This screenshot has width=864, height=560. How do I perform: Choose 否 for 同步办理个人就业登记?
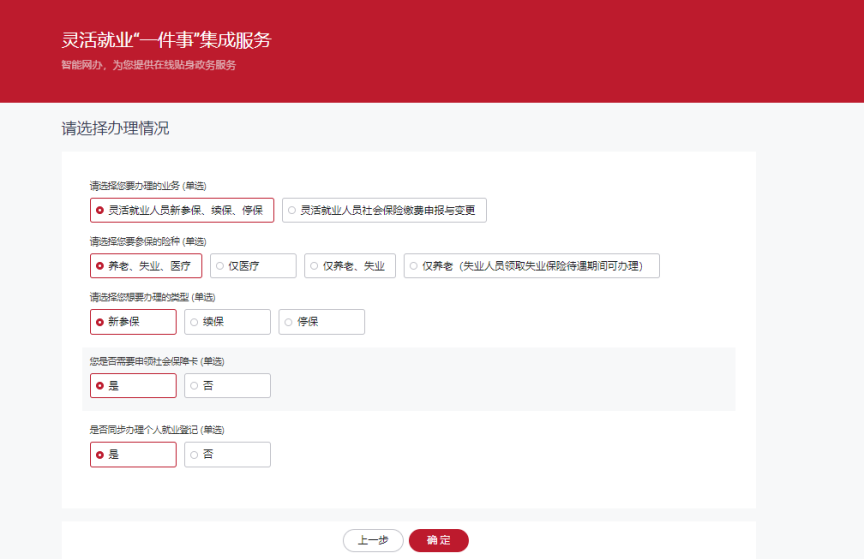pyautogui.click(x=227, y=455)
